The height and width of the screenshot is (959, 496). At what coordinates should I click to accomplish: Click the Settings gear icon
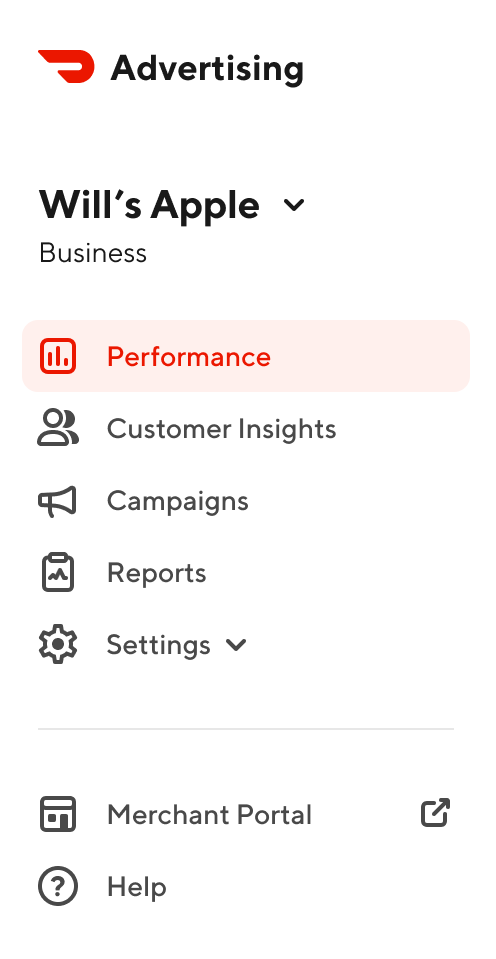click(x=58, y=645)
